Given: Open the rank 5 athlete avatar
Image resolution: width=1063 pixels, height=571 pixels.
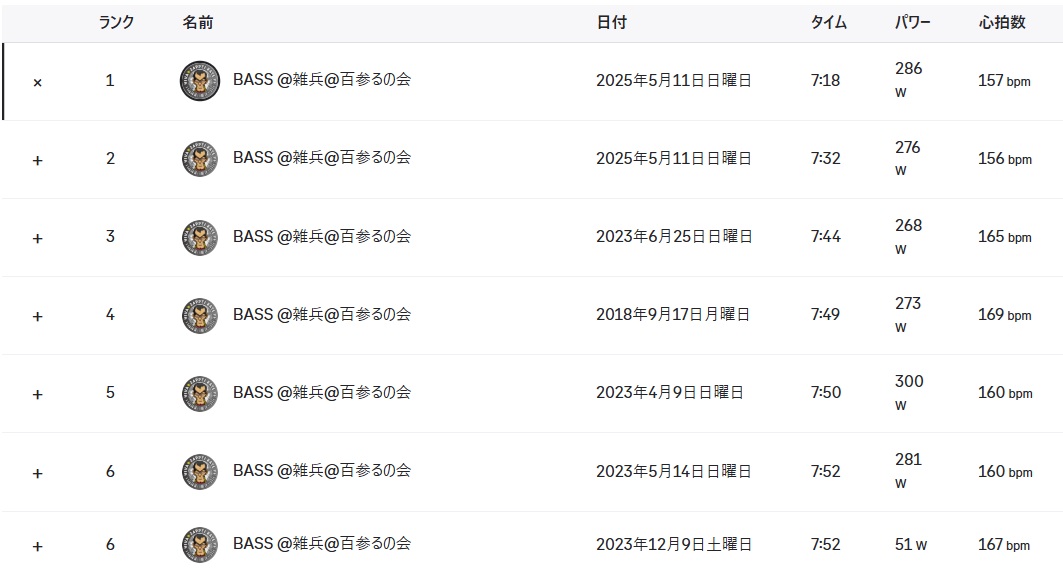Looking at the screenshot, I should click(199, 393).
